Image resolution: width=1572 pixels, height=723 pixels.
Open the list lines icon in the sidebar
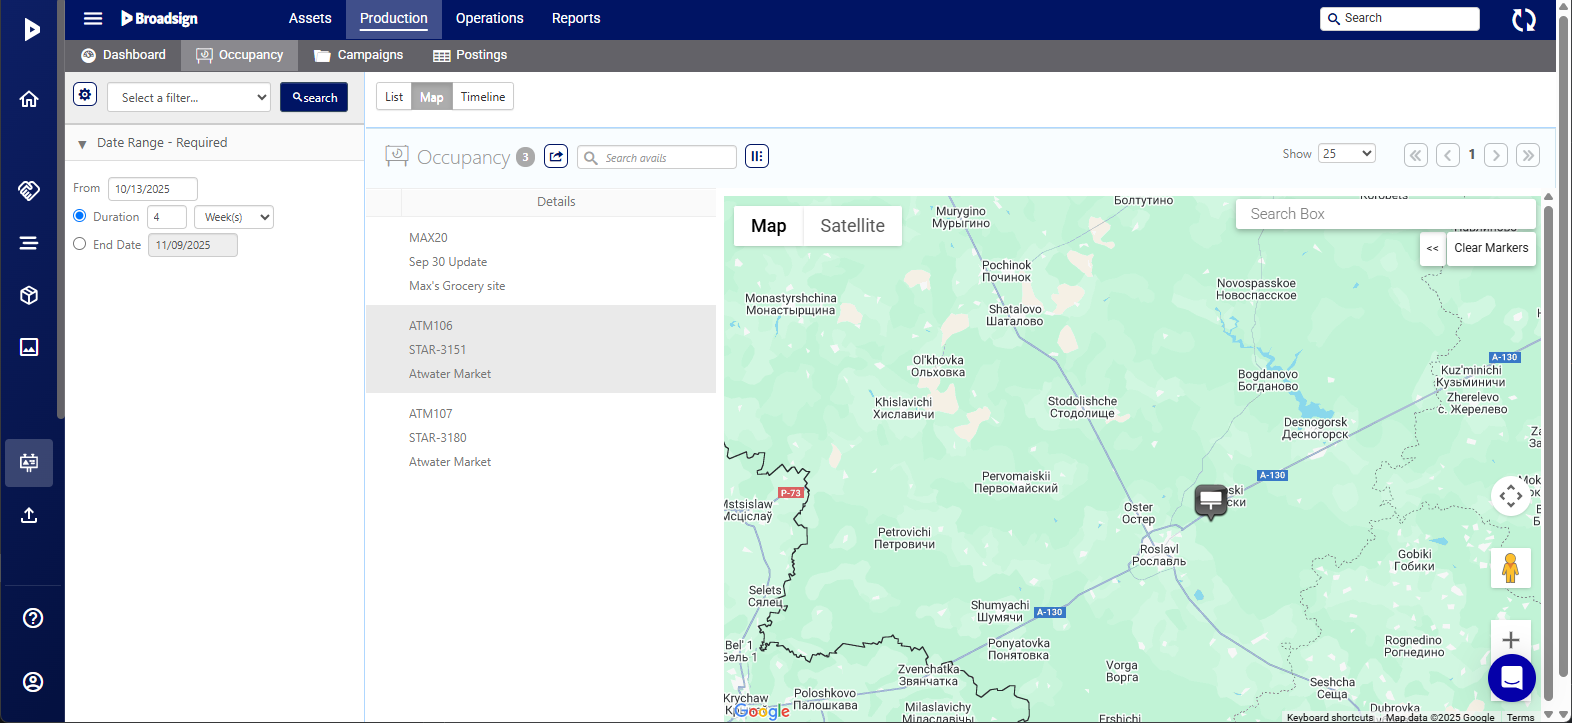29,243
